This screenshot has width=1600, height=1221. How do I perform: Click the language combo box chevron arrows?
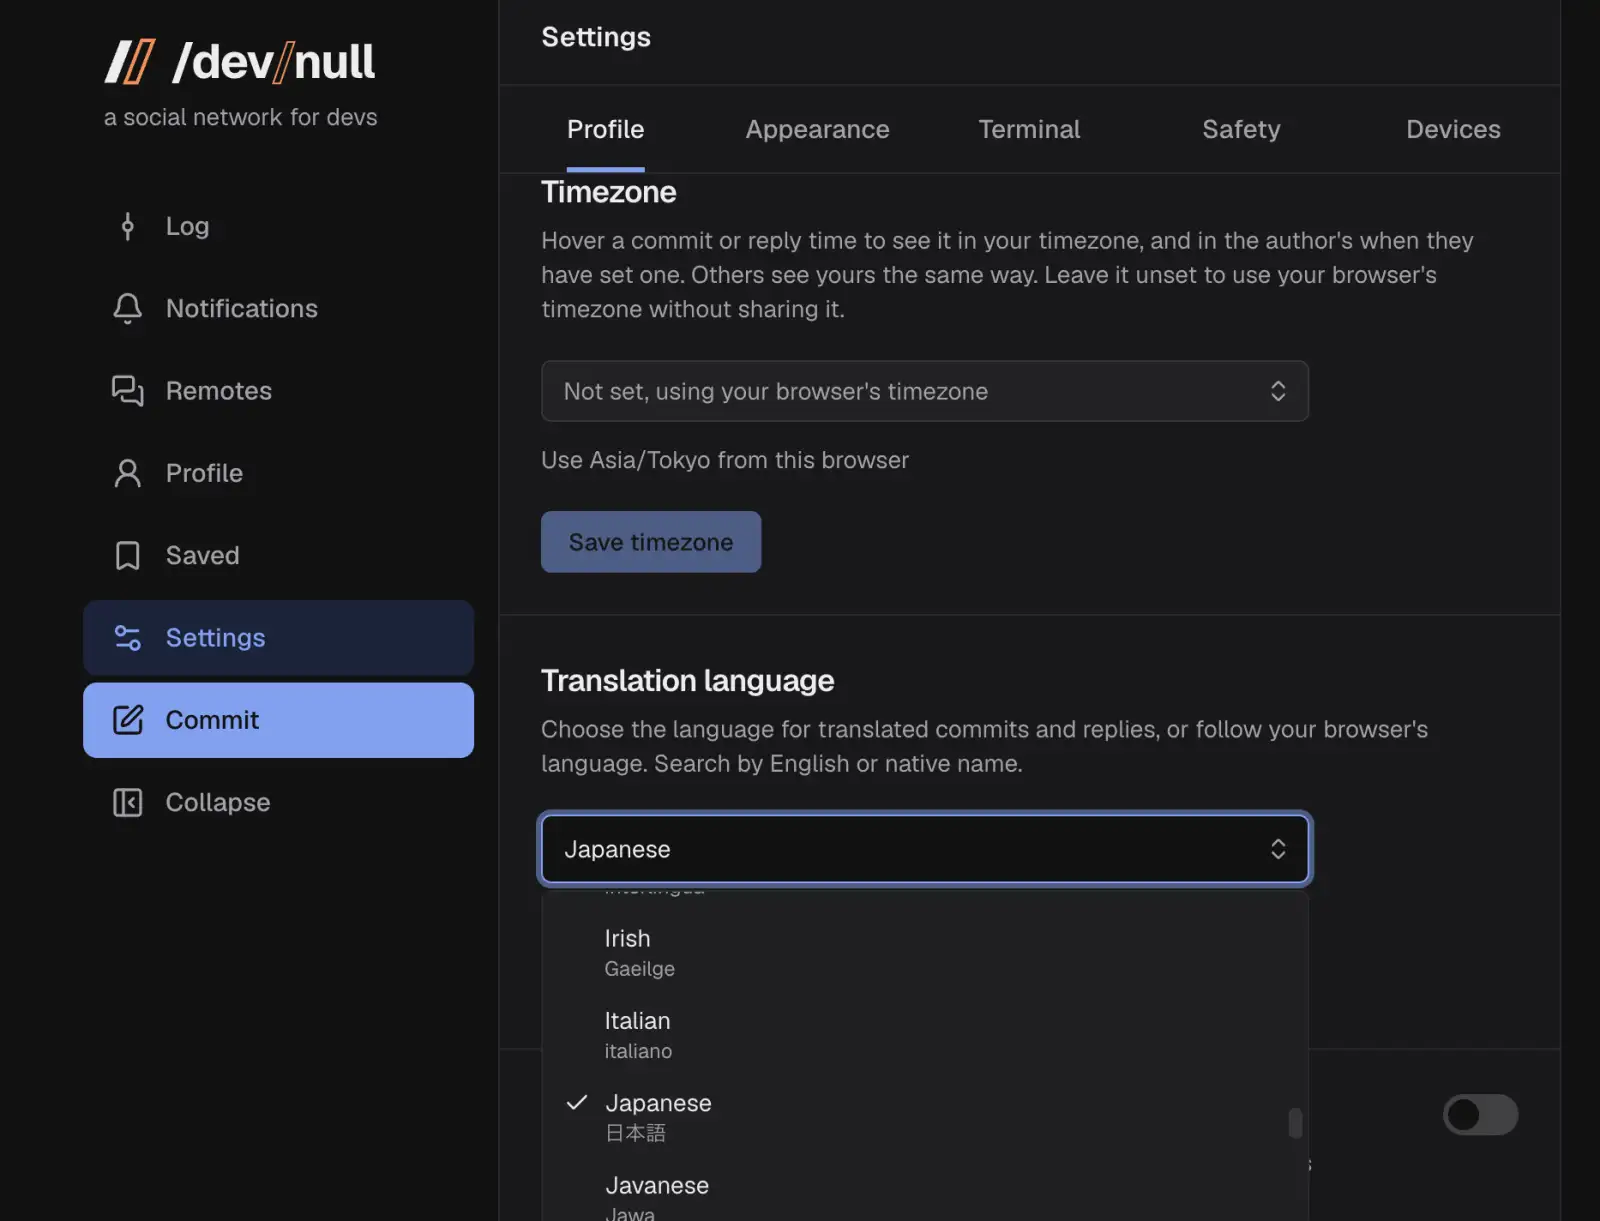click(1278, 849)
